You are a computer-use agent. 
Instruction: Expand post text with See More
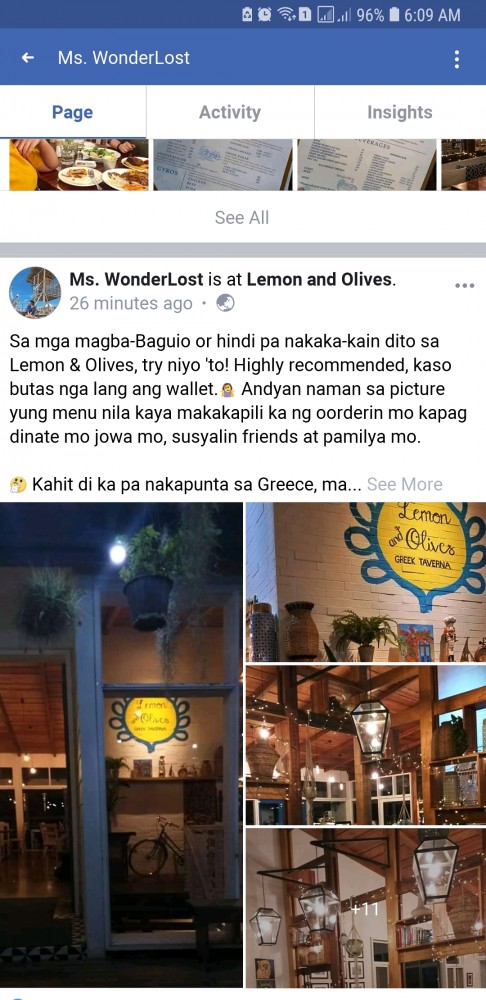coord(404,484)
